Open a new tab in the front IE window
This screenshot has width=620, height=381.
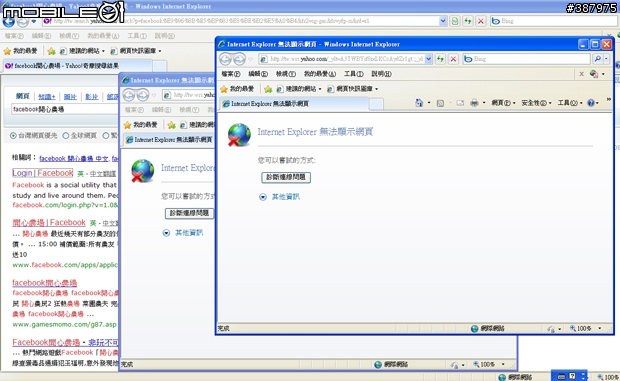coord(376,104)
